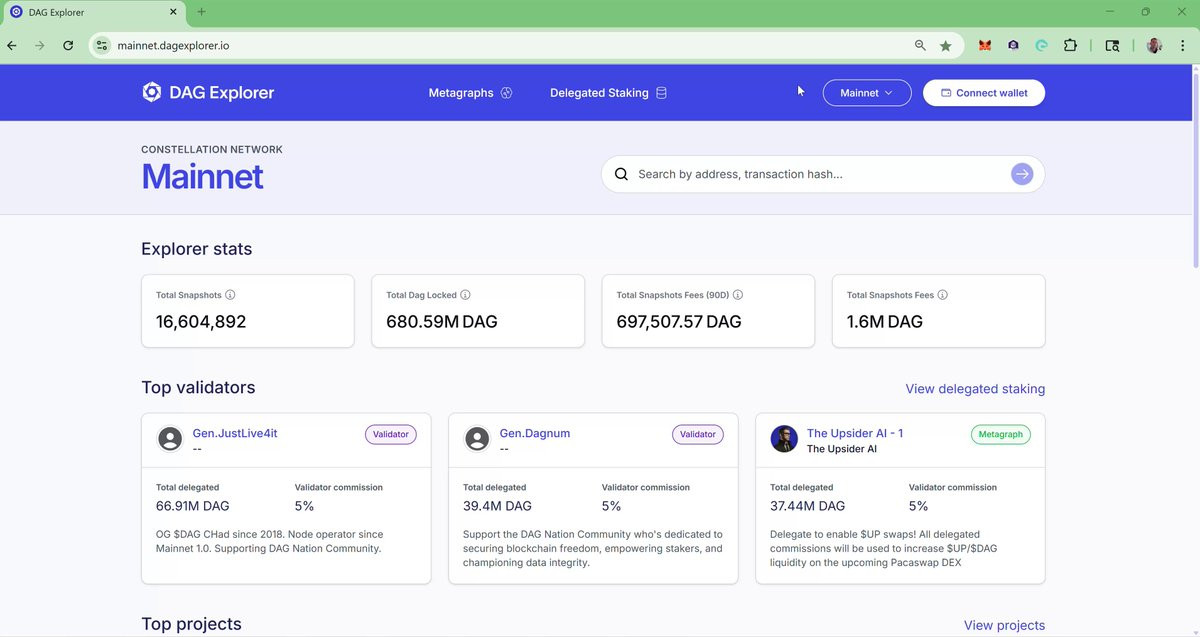
Task: Open the MetaMask fox extension
Action: (985, 46)
